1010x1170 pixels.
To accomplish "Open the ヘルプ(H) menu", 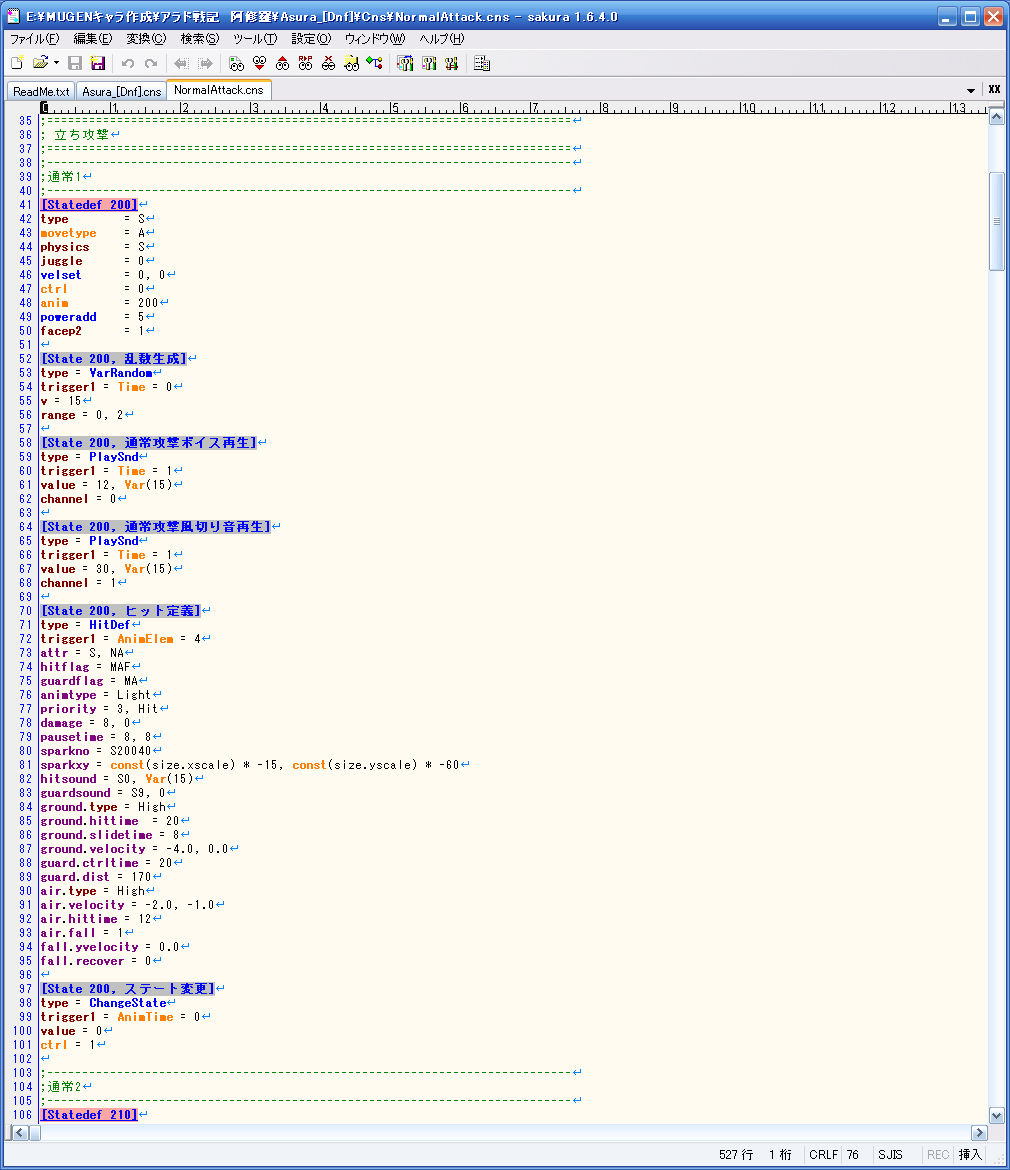I will pos(442,39).
